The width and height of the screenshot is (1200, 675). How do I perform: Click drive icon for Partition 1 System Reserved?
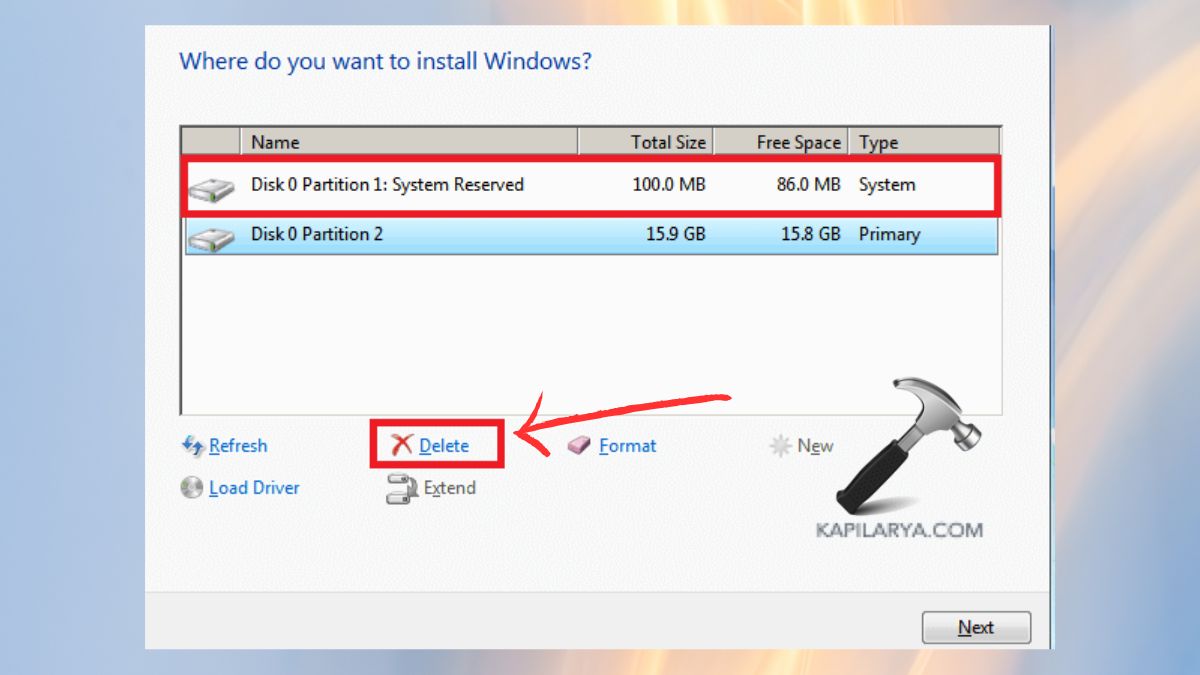coord(212,188)
